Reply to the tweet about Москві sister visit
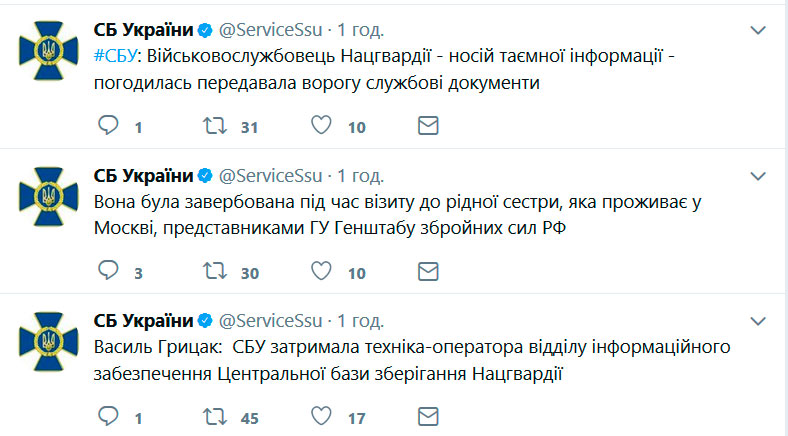The image size is (788, 436). [109, 270]
